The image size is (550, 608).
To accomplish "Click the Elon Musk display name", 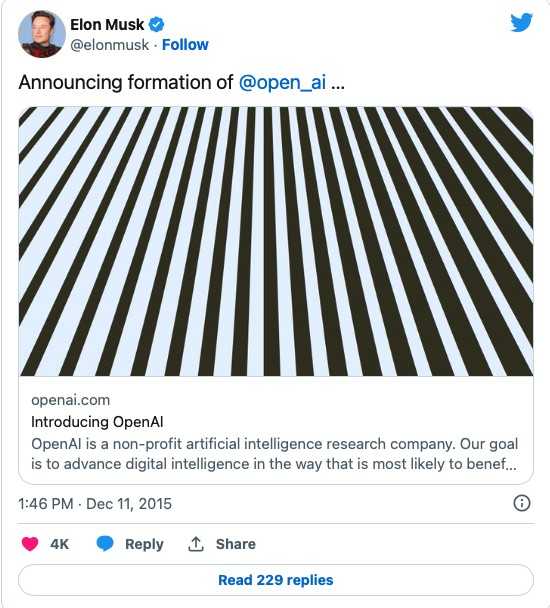I will point(107,25).
